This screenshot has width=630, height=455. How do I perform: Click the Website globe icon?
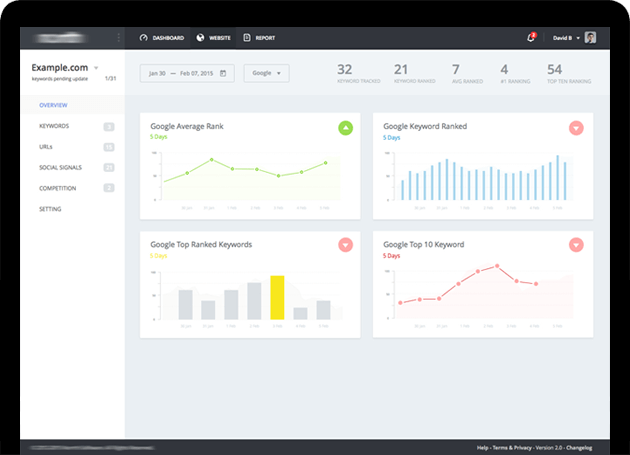tap(200, 38)
